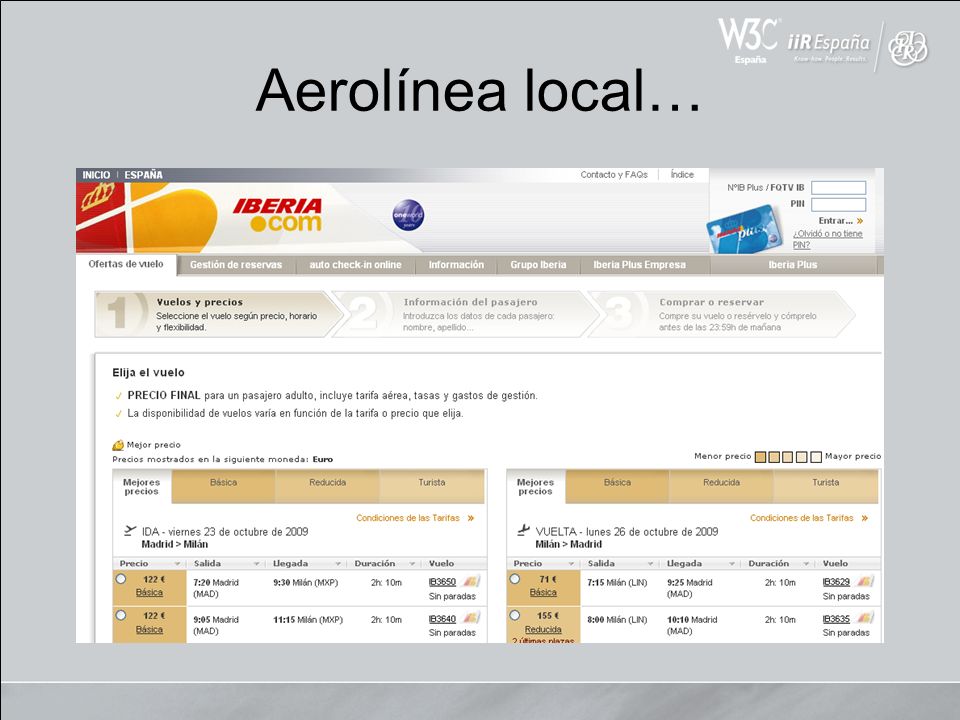Sort return flights by Duración arrow
The width and height of the screenshot is (960, 720).
(x=806, y=564)
